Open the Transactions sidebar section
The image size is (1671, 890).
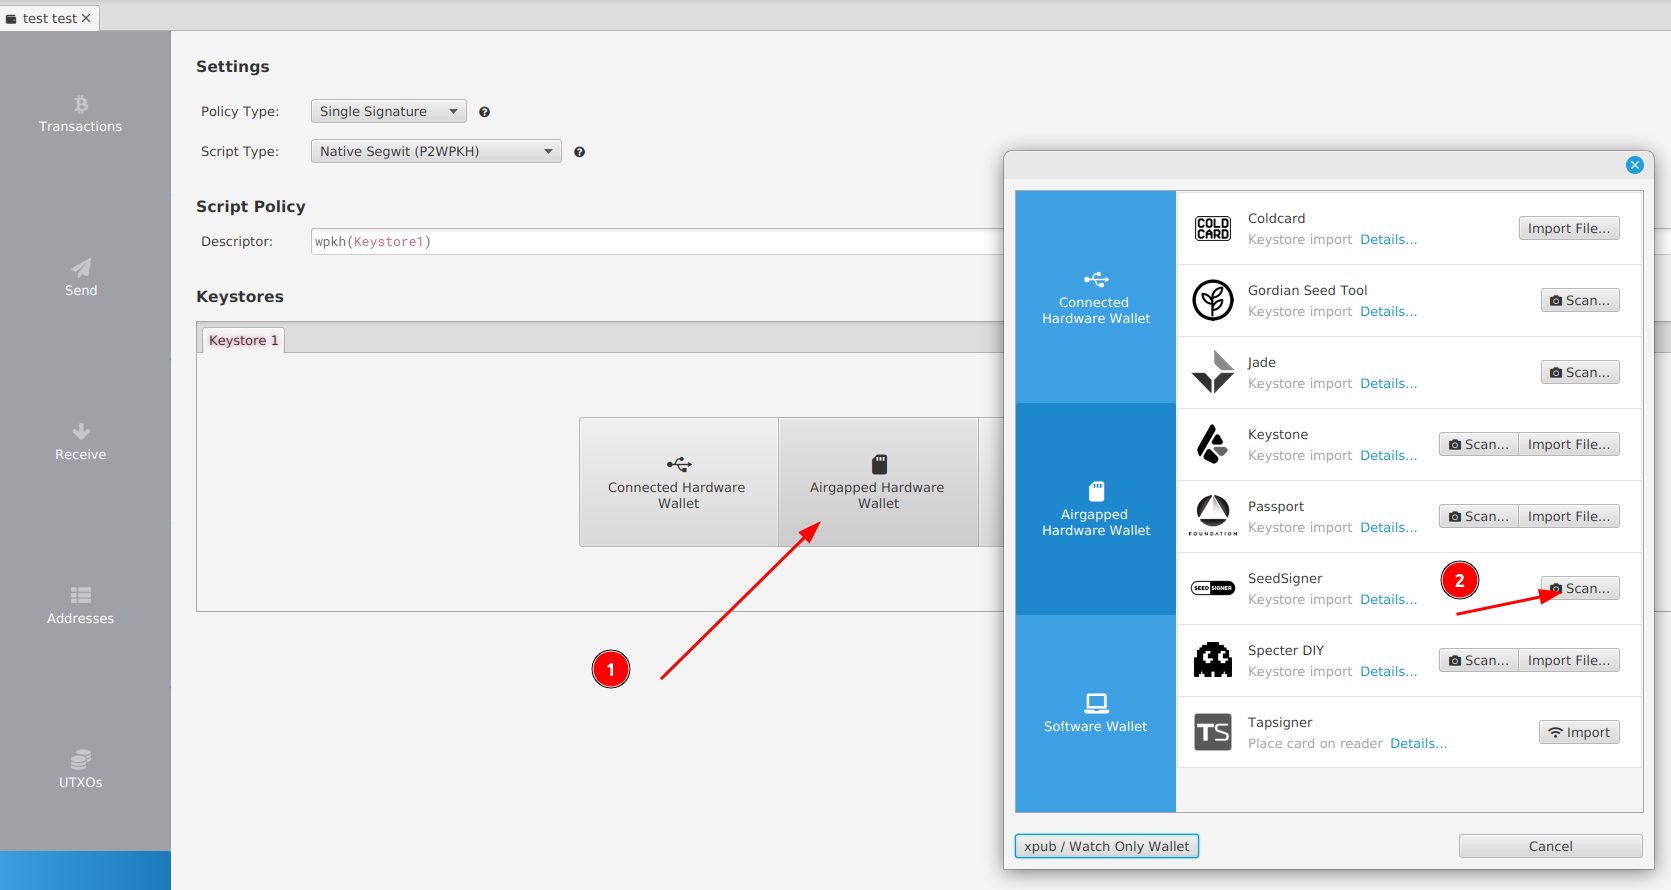click(x=80, y=115)
